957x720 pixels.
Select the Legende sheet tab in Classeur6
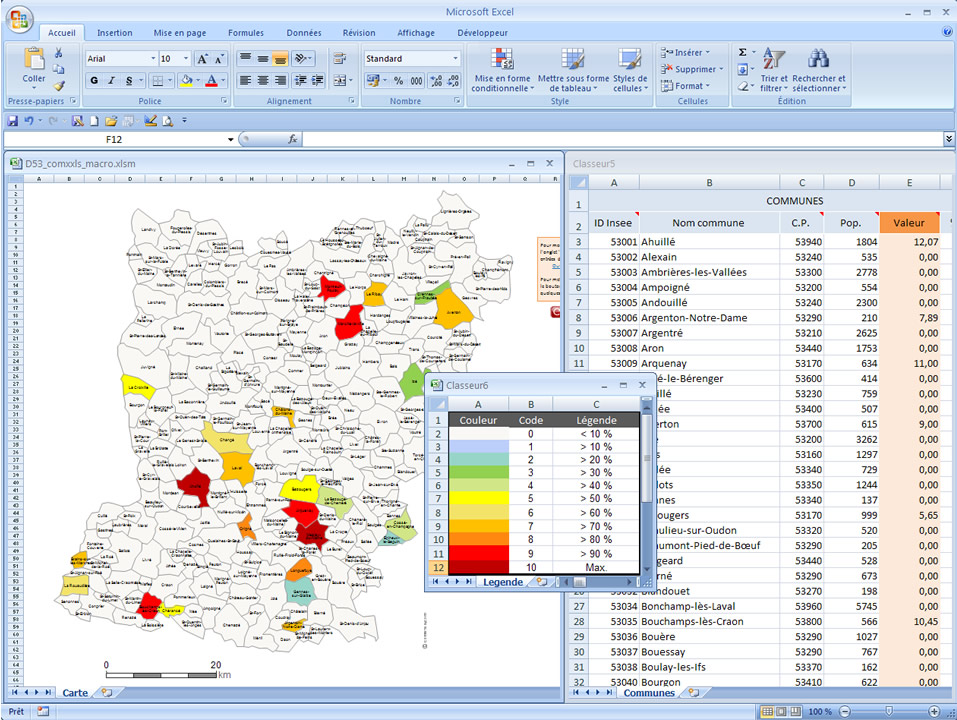click(503, 582)
